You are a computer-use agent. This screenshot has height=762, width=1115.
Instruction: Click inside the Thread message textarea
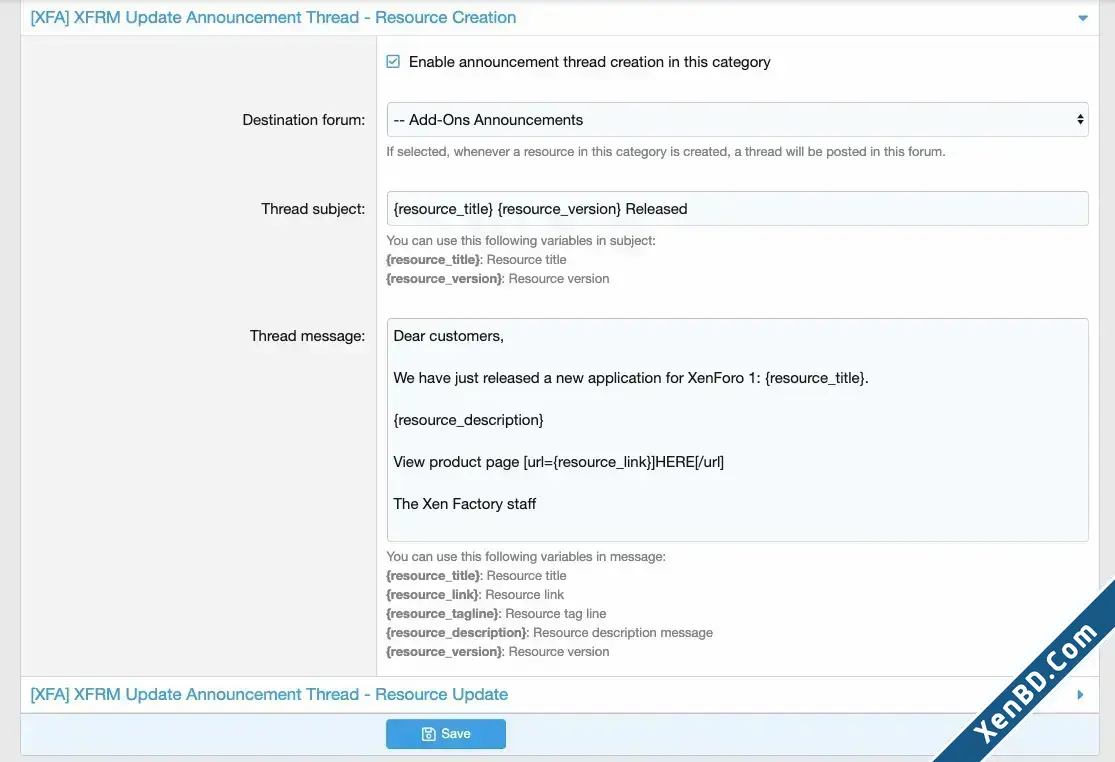tap(737, 430)
